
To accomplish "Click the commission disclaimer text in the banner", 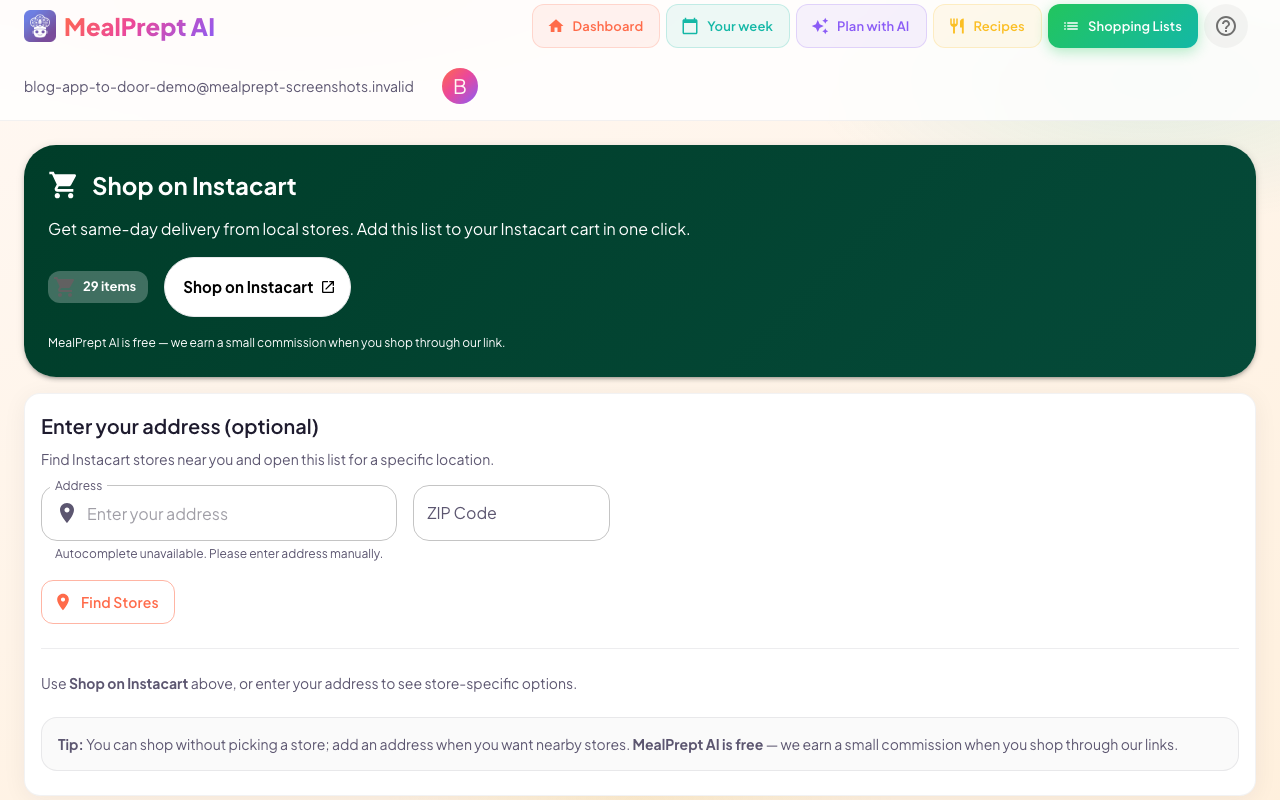I will click(x=276, y=343).
